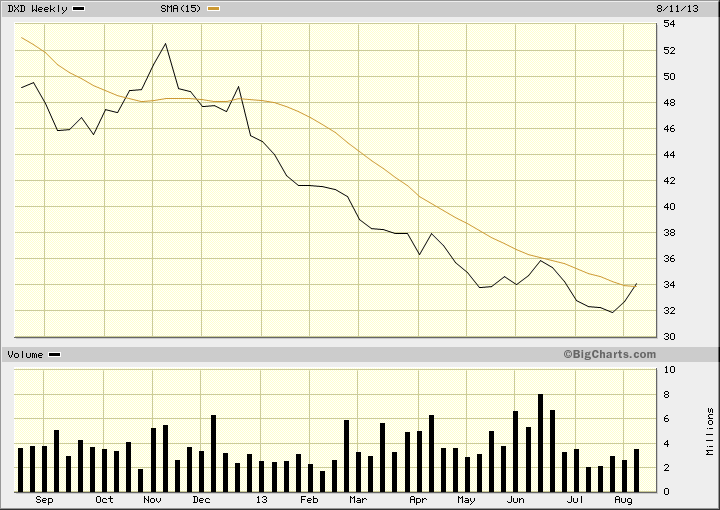
Task: Click the Feb month label
Action: coord(309,500)
